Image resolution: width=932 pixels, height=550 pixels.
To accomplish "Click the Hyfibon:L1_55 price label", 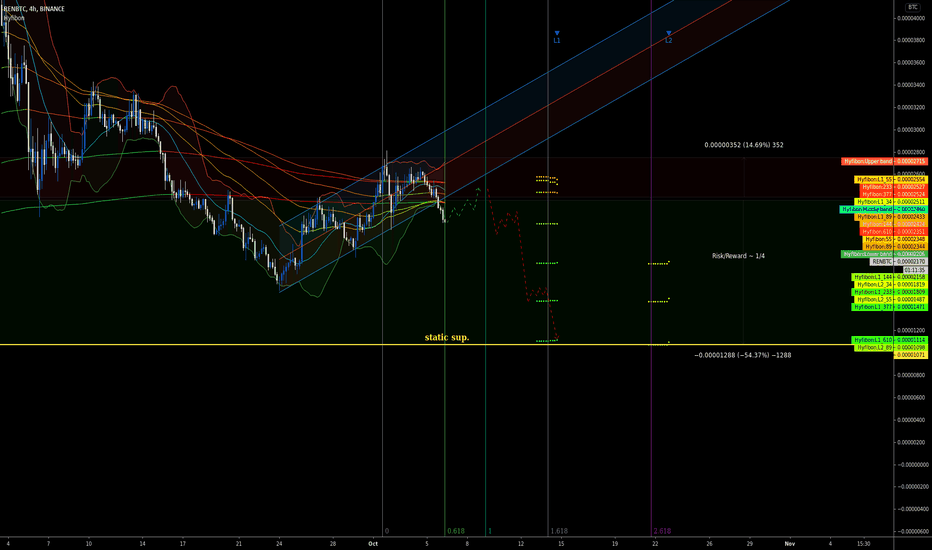I will pyautogui.click(x=891, y=180).
